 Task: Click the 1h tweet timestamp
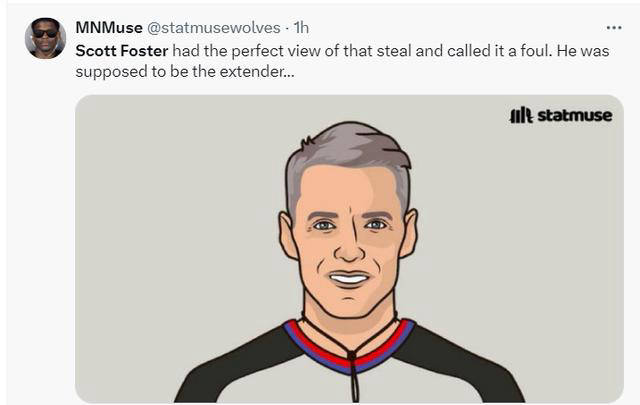pos(301,27)
